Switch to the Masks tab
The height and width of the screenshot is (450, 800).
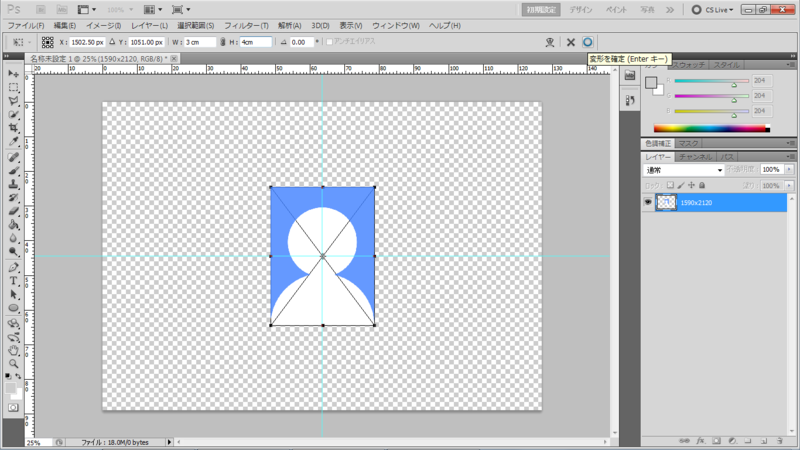coord(688,143)
